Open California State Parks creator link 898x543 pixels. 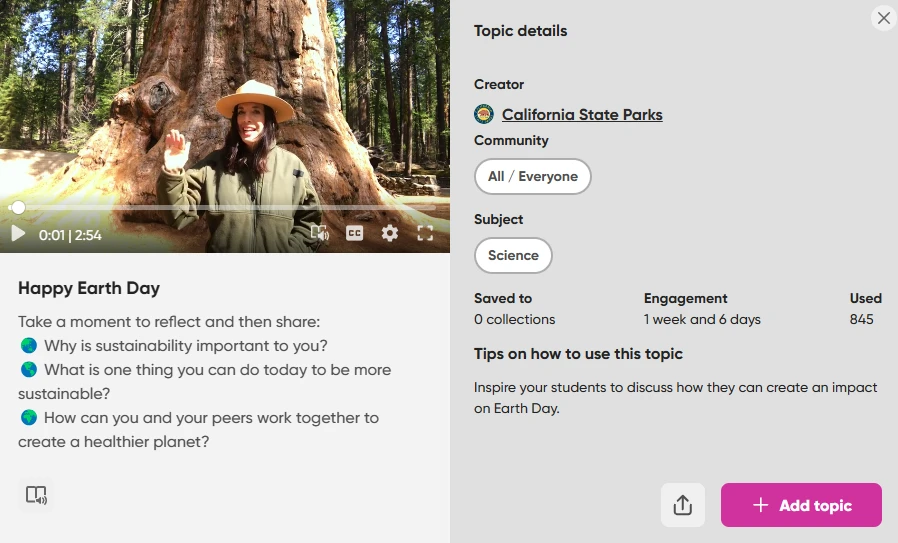(x=582, y=115)
